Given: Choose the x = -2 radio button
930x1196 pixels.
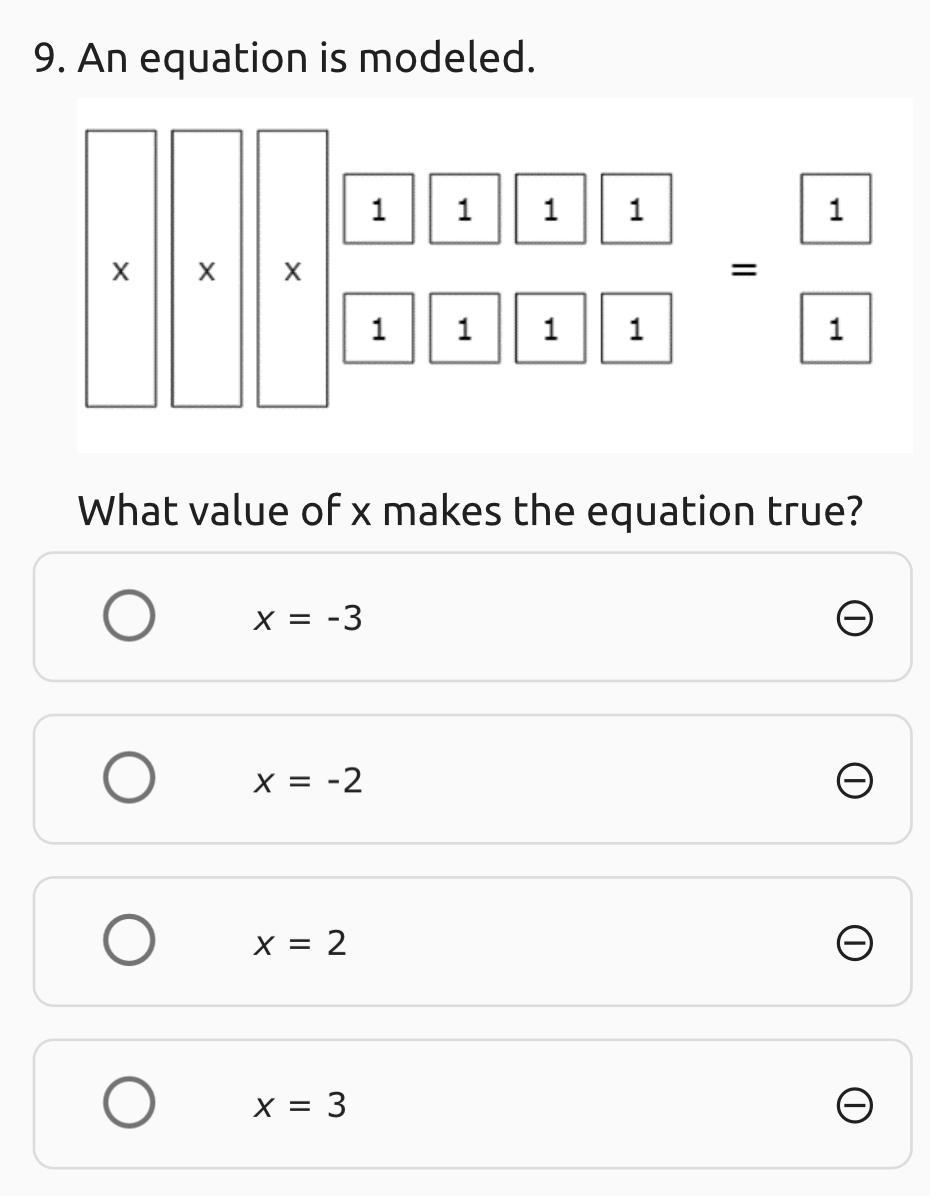Looking at the screenshot, I should pyautogui.click(x=129, y=777).
